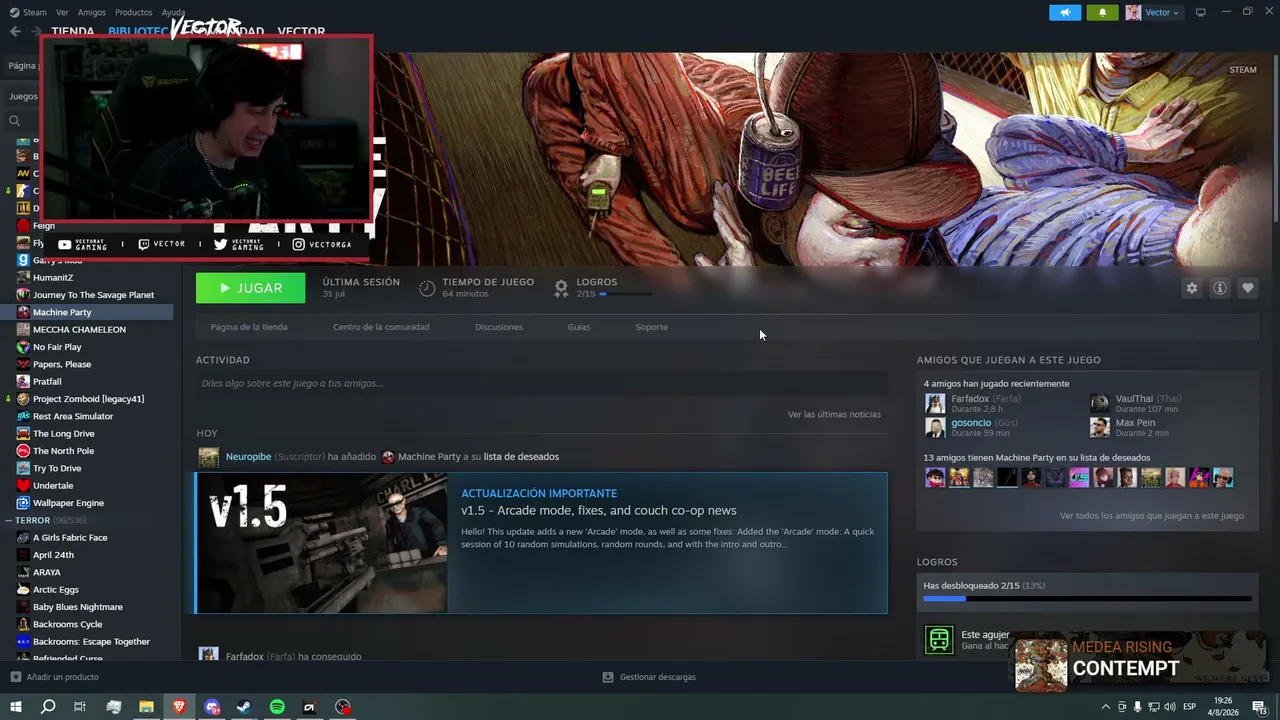Open Steam from the taskbar
Viewport: 1280px width, 720px height.
coord(244,707)
